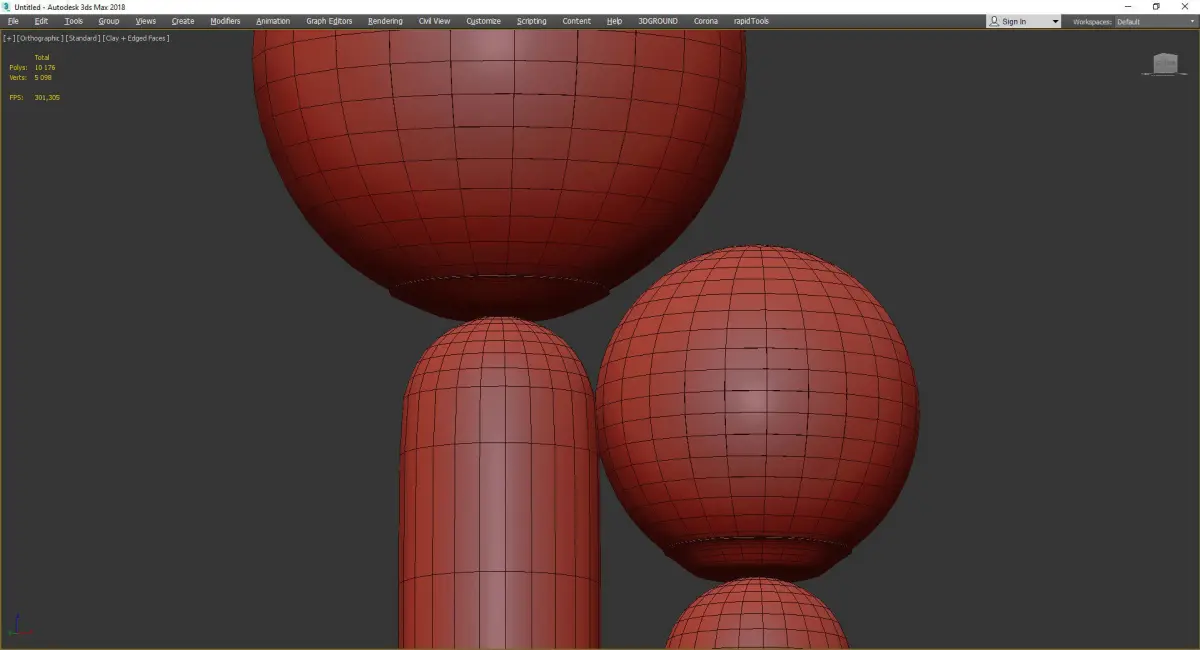Open the Graph Editors menu
This screenshot has height=650, width=1200.
tap(329, 21)
